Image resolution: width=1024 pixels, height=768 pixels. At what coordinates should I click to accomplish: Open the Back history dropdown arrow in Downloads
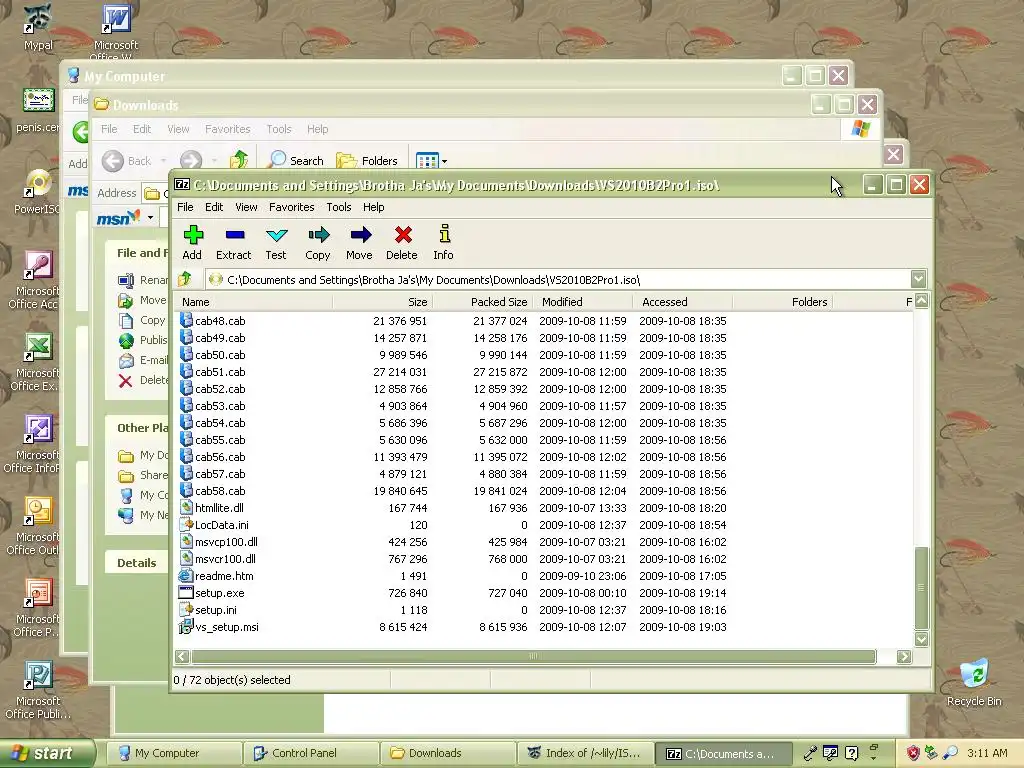pos(163,161)
